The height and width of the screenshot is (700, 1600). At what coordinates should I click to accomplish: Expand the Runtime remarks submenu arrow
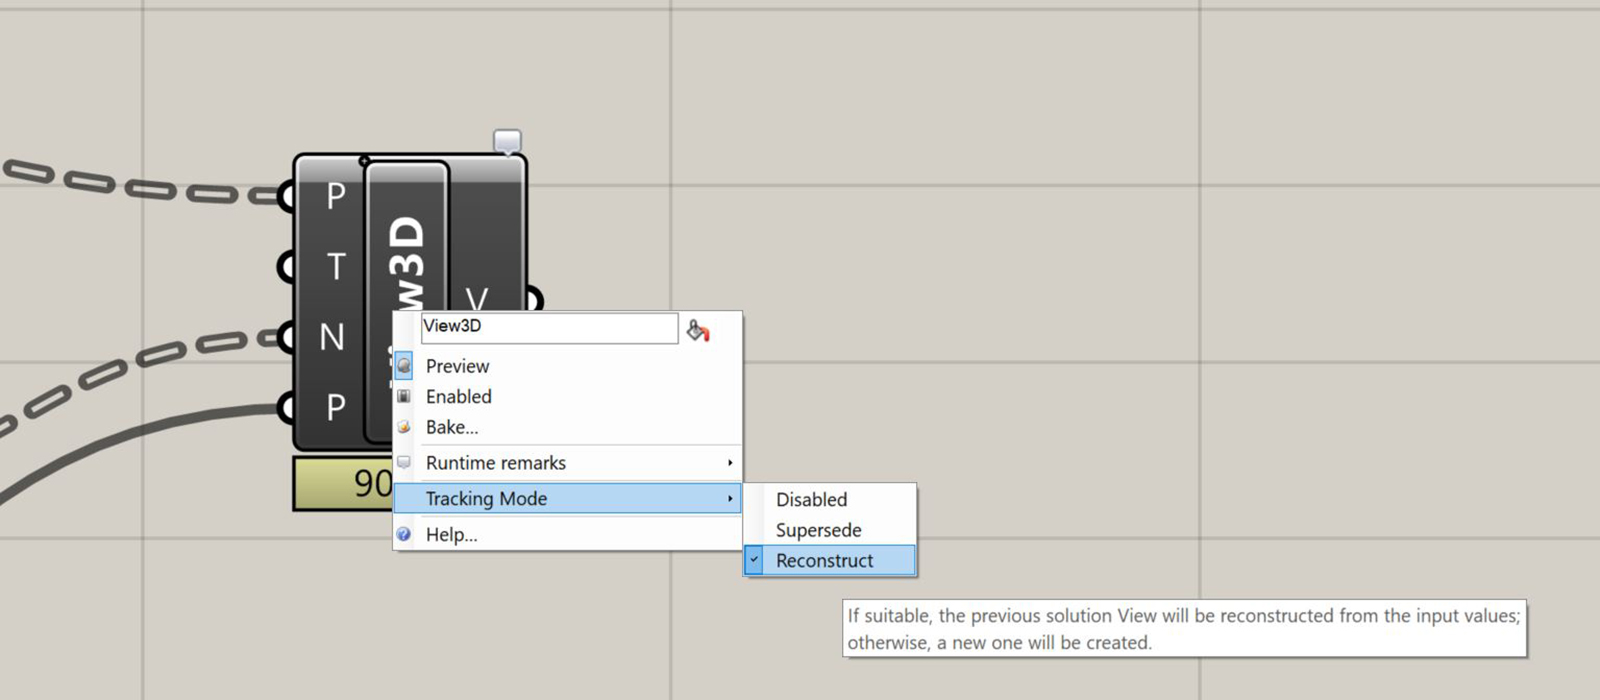(x=730, y=462)
